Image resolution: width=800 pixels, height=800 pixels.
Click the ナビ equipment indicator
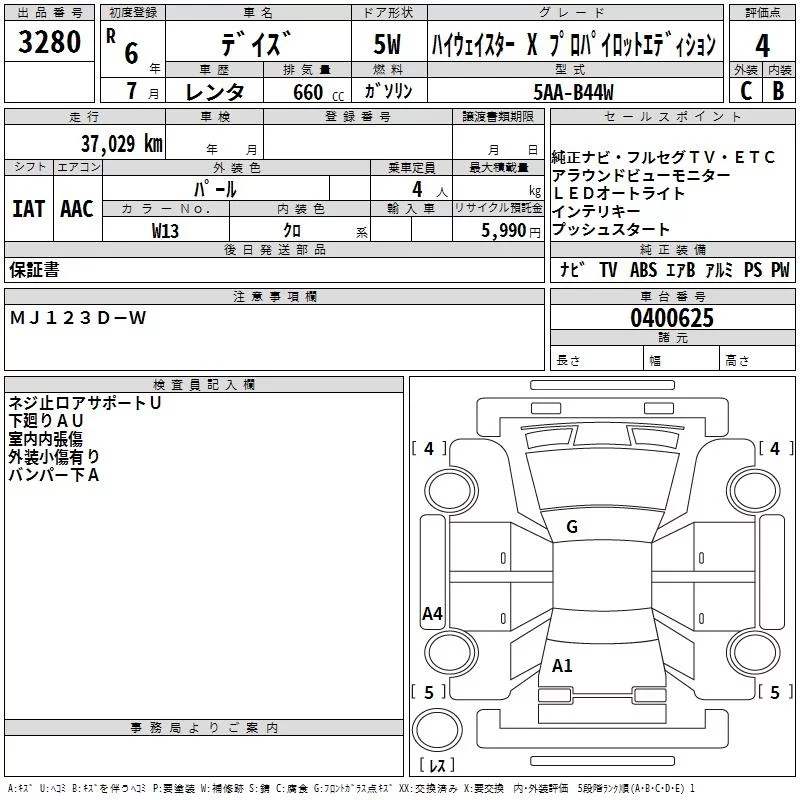coord(572,270)
